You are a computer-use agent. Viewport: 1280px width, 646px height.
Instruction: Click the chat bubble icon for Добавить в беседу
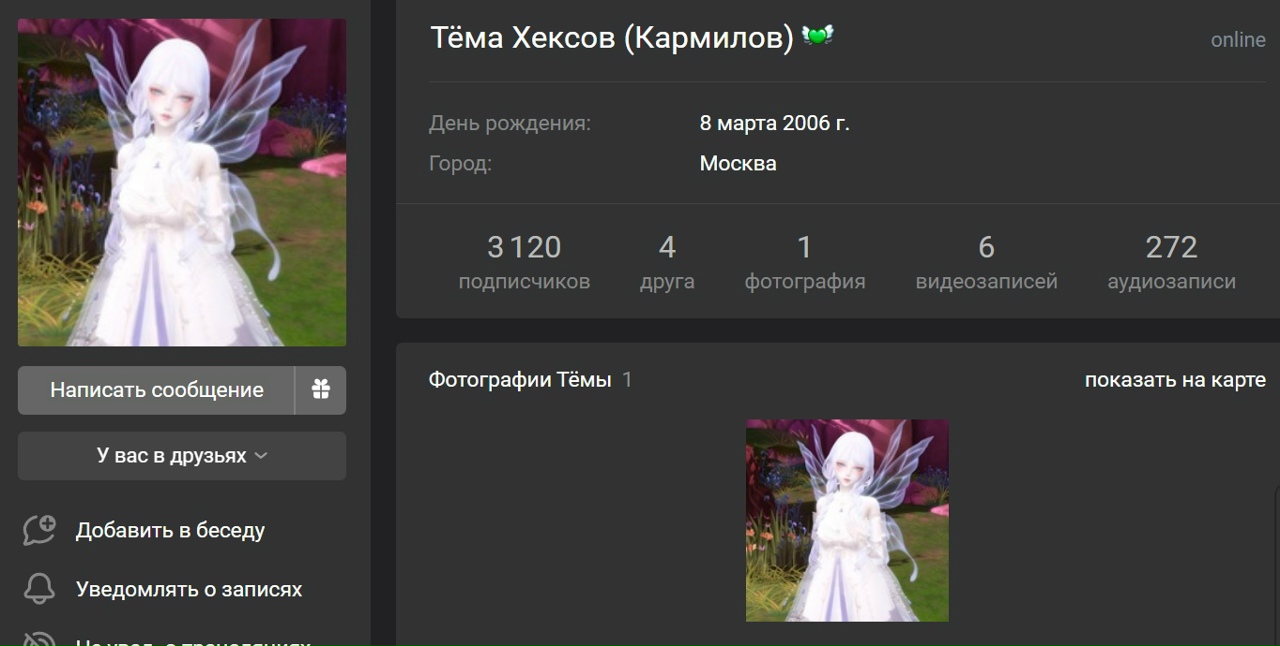[40, 530]
